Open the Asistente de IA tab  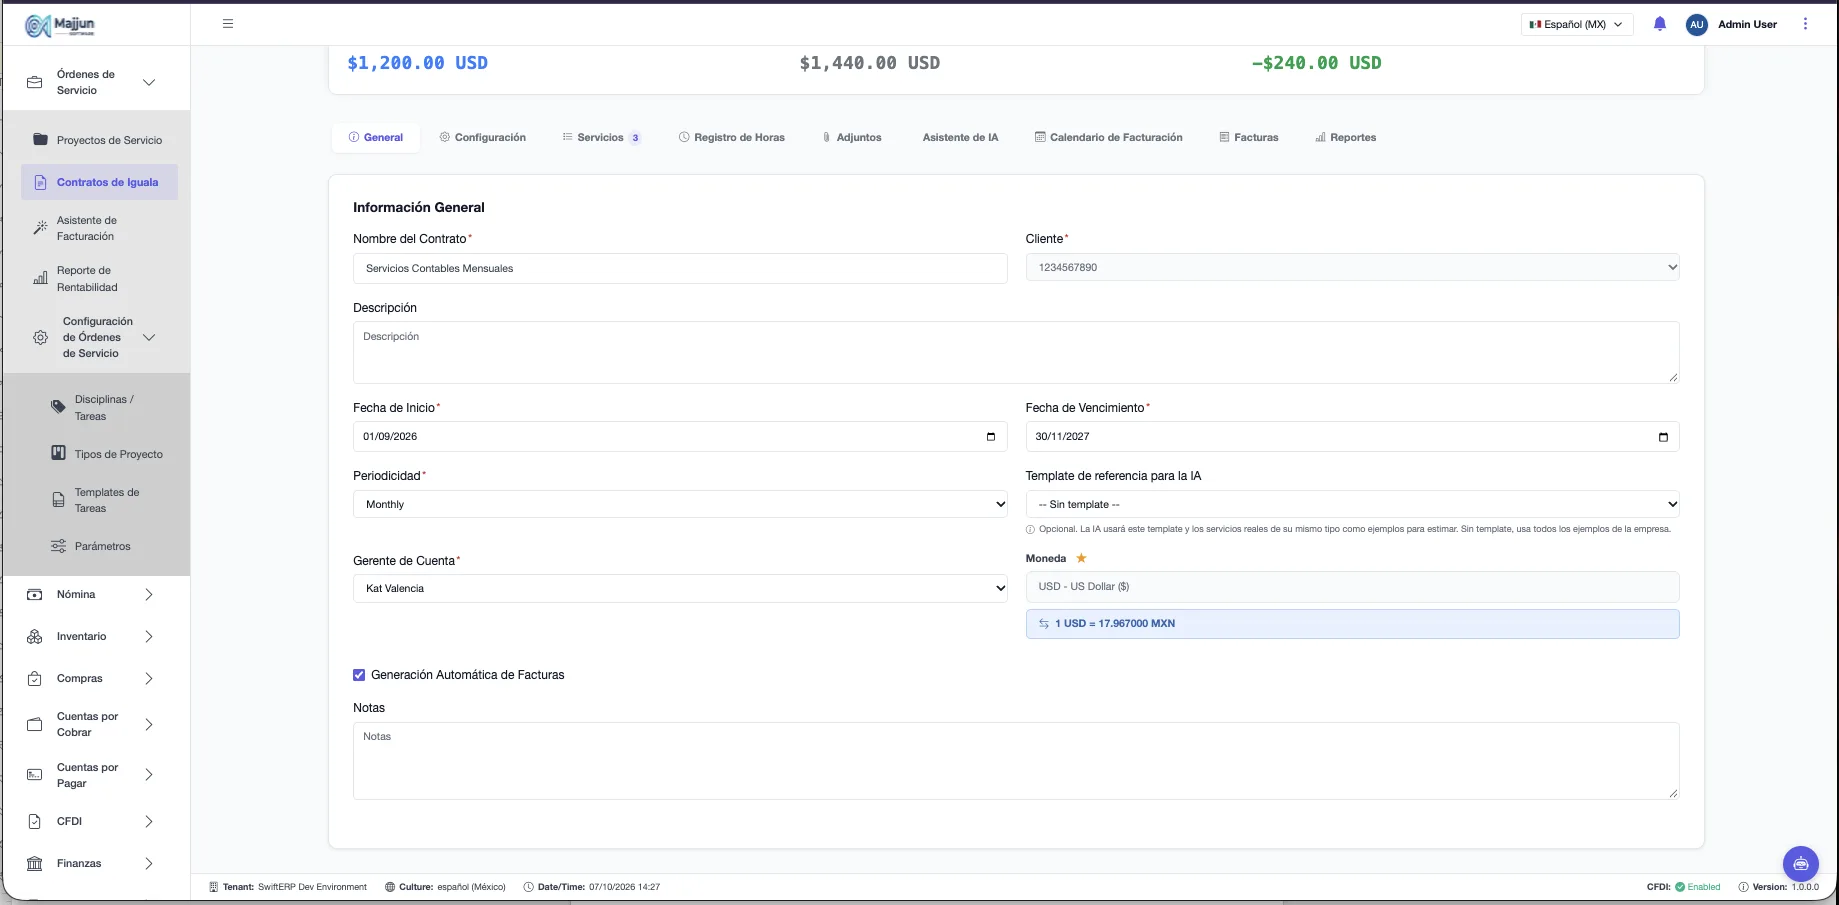point(960,137)
